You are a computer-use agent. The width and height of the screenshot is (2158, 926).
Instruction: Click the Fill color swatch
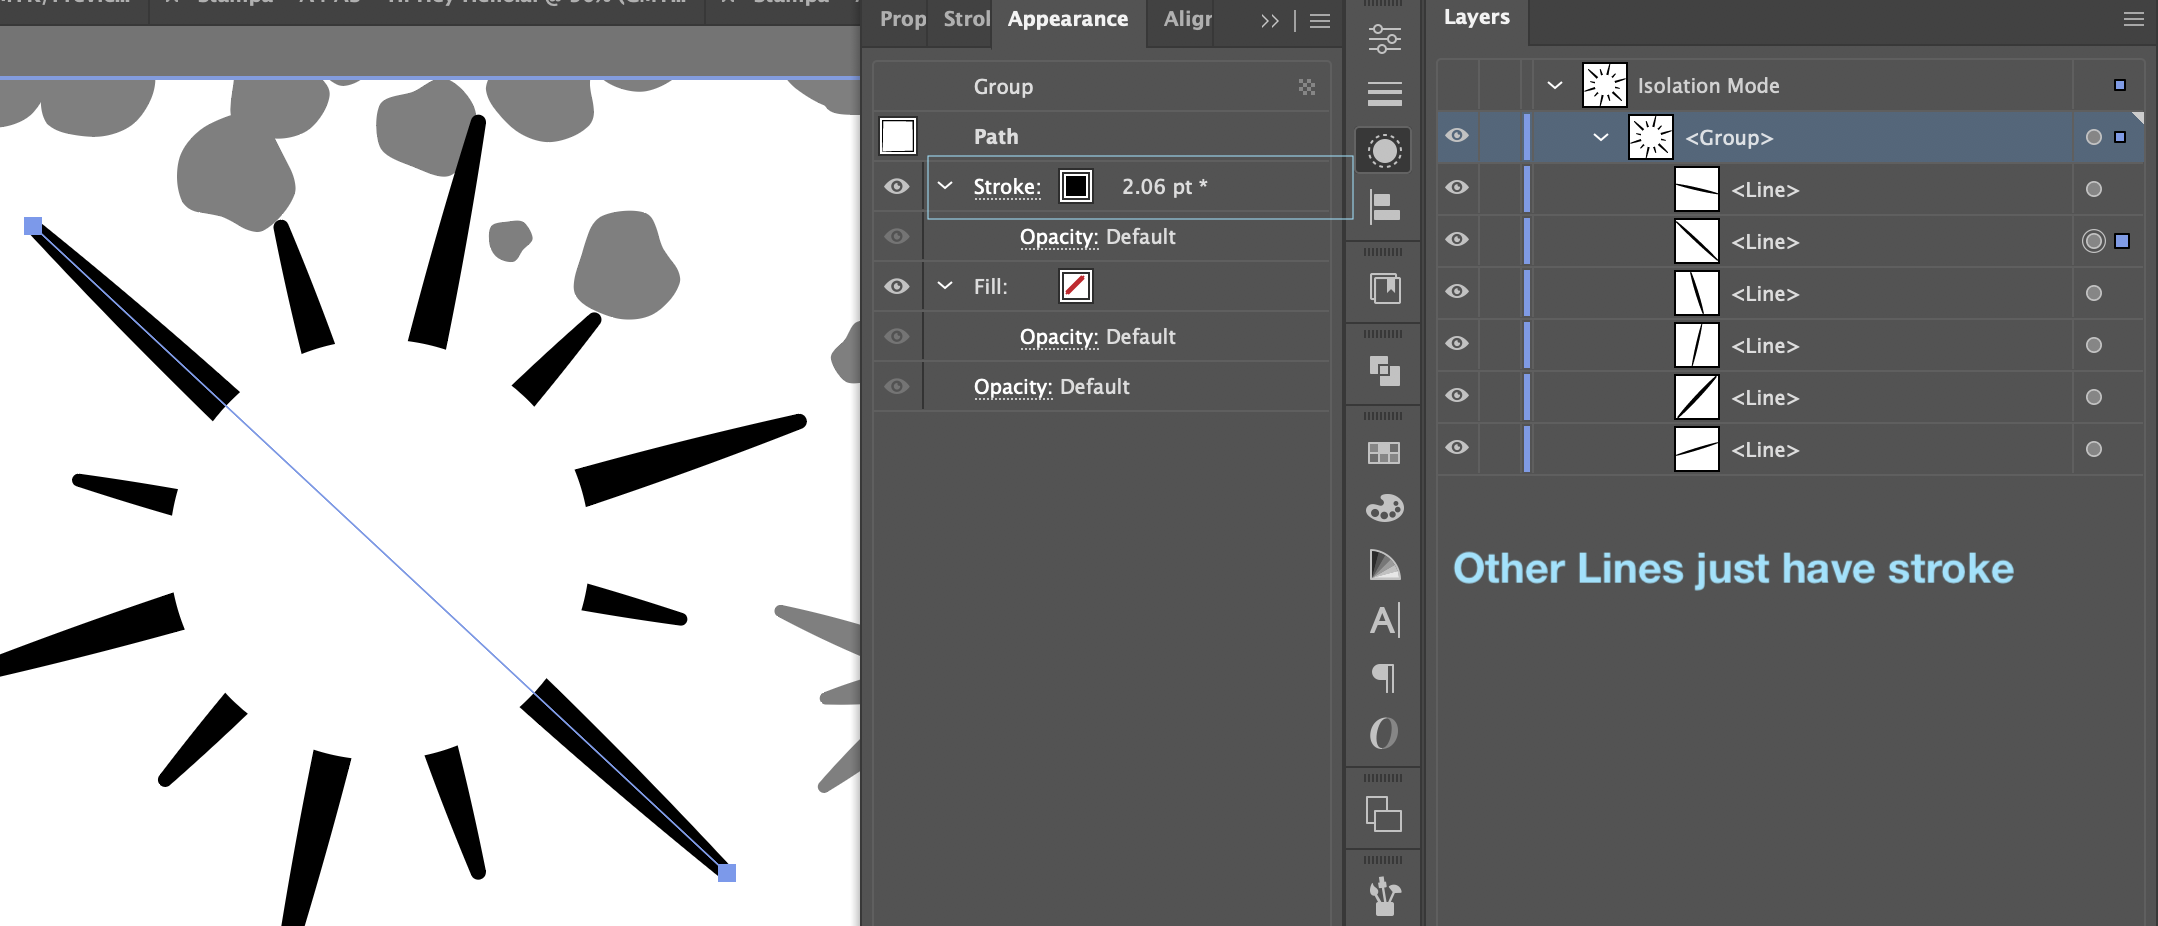point(1076,286)
